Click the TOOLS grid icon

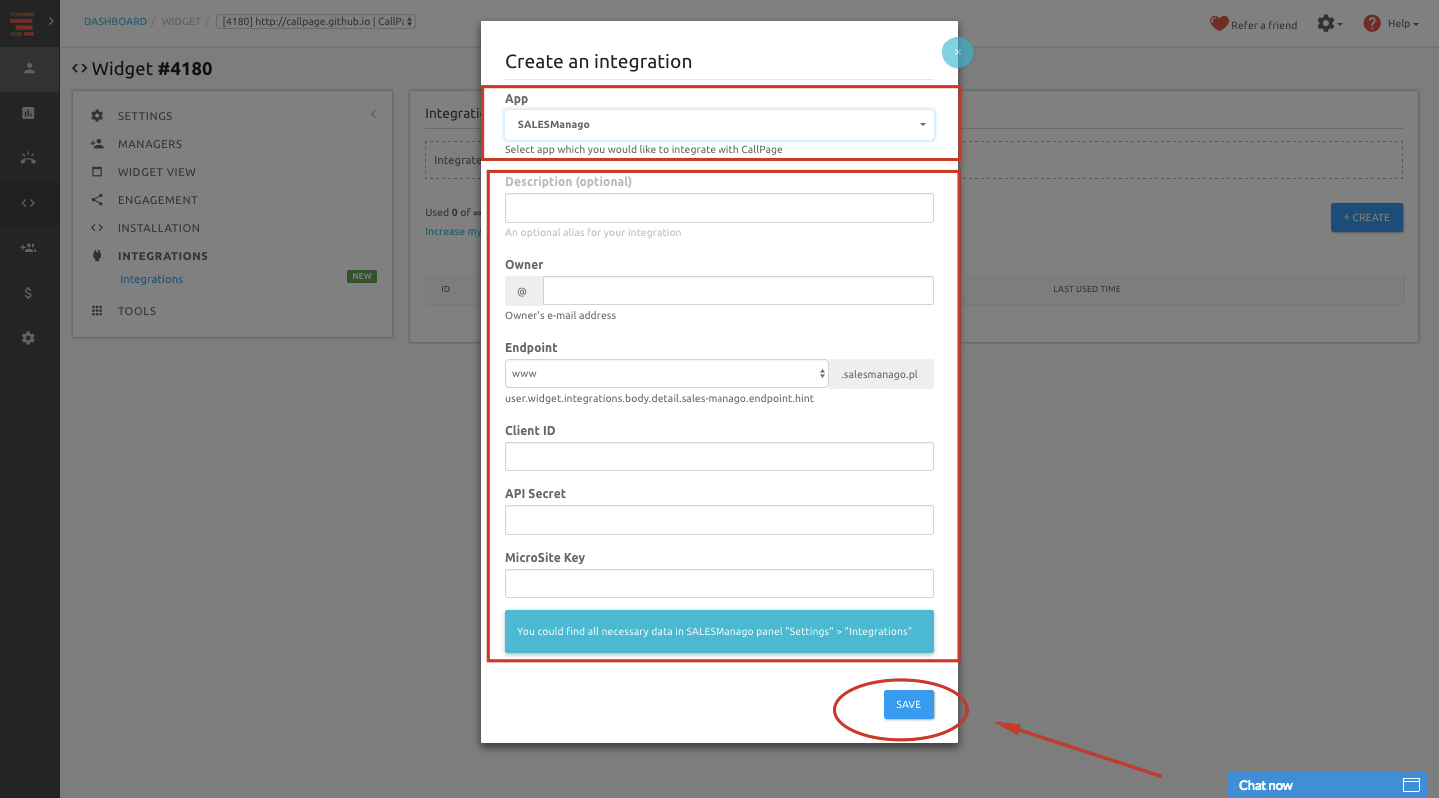click(97, 311)
